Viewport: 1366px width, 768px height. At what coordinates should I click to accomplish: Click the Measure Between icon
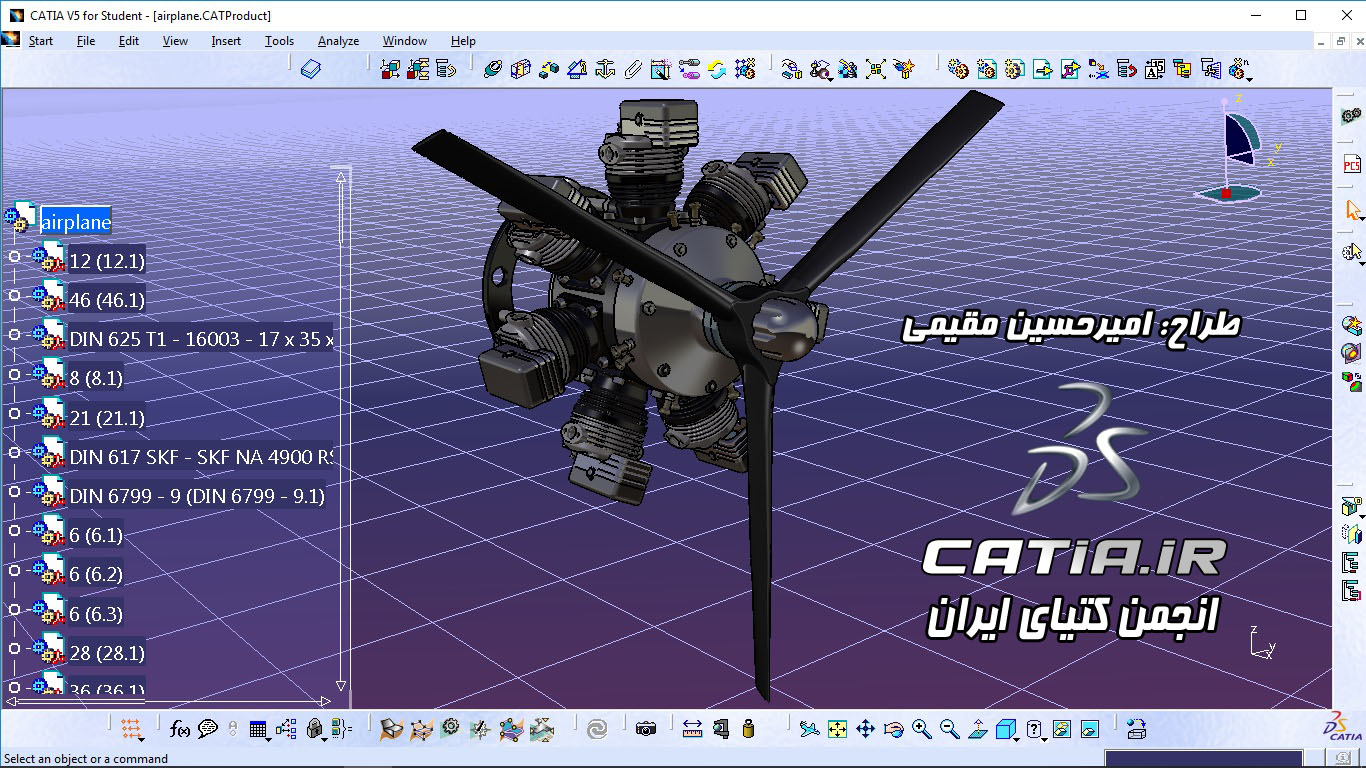(x=692, y=729)
